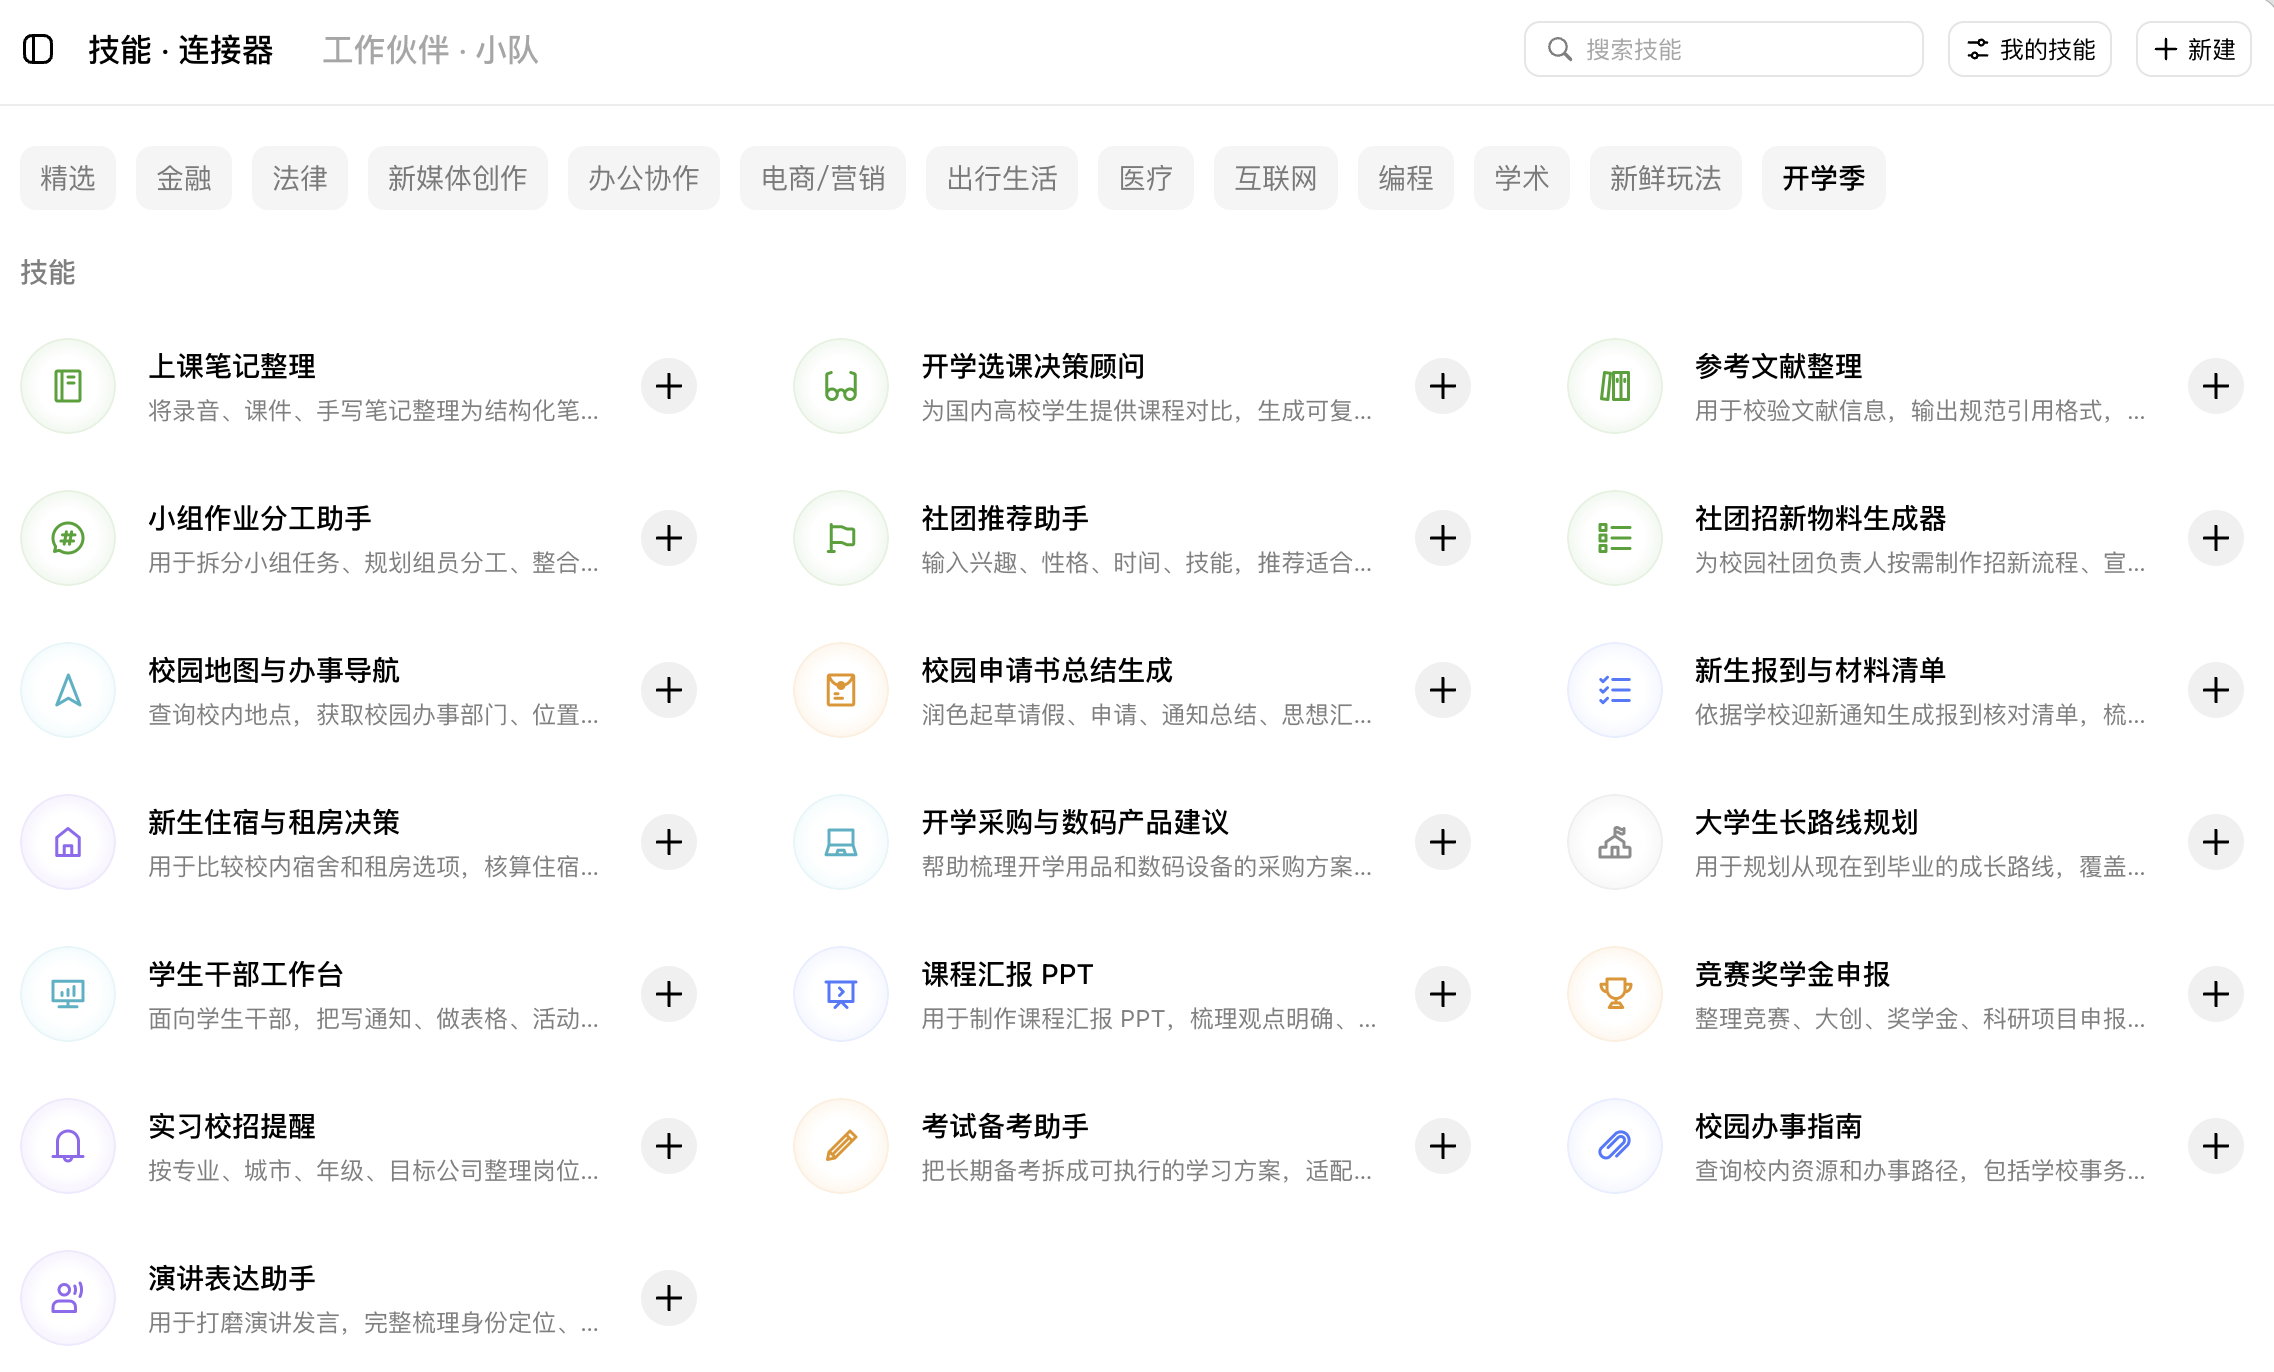Screen dimensions: 2274x1372
Task: Click the 竞赛奖学金申报 trophy icon
Action: (x=1615, y=994)
